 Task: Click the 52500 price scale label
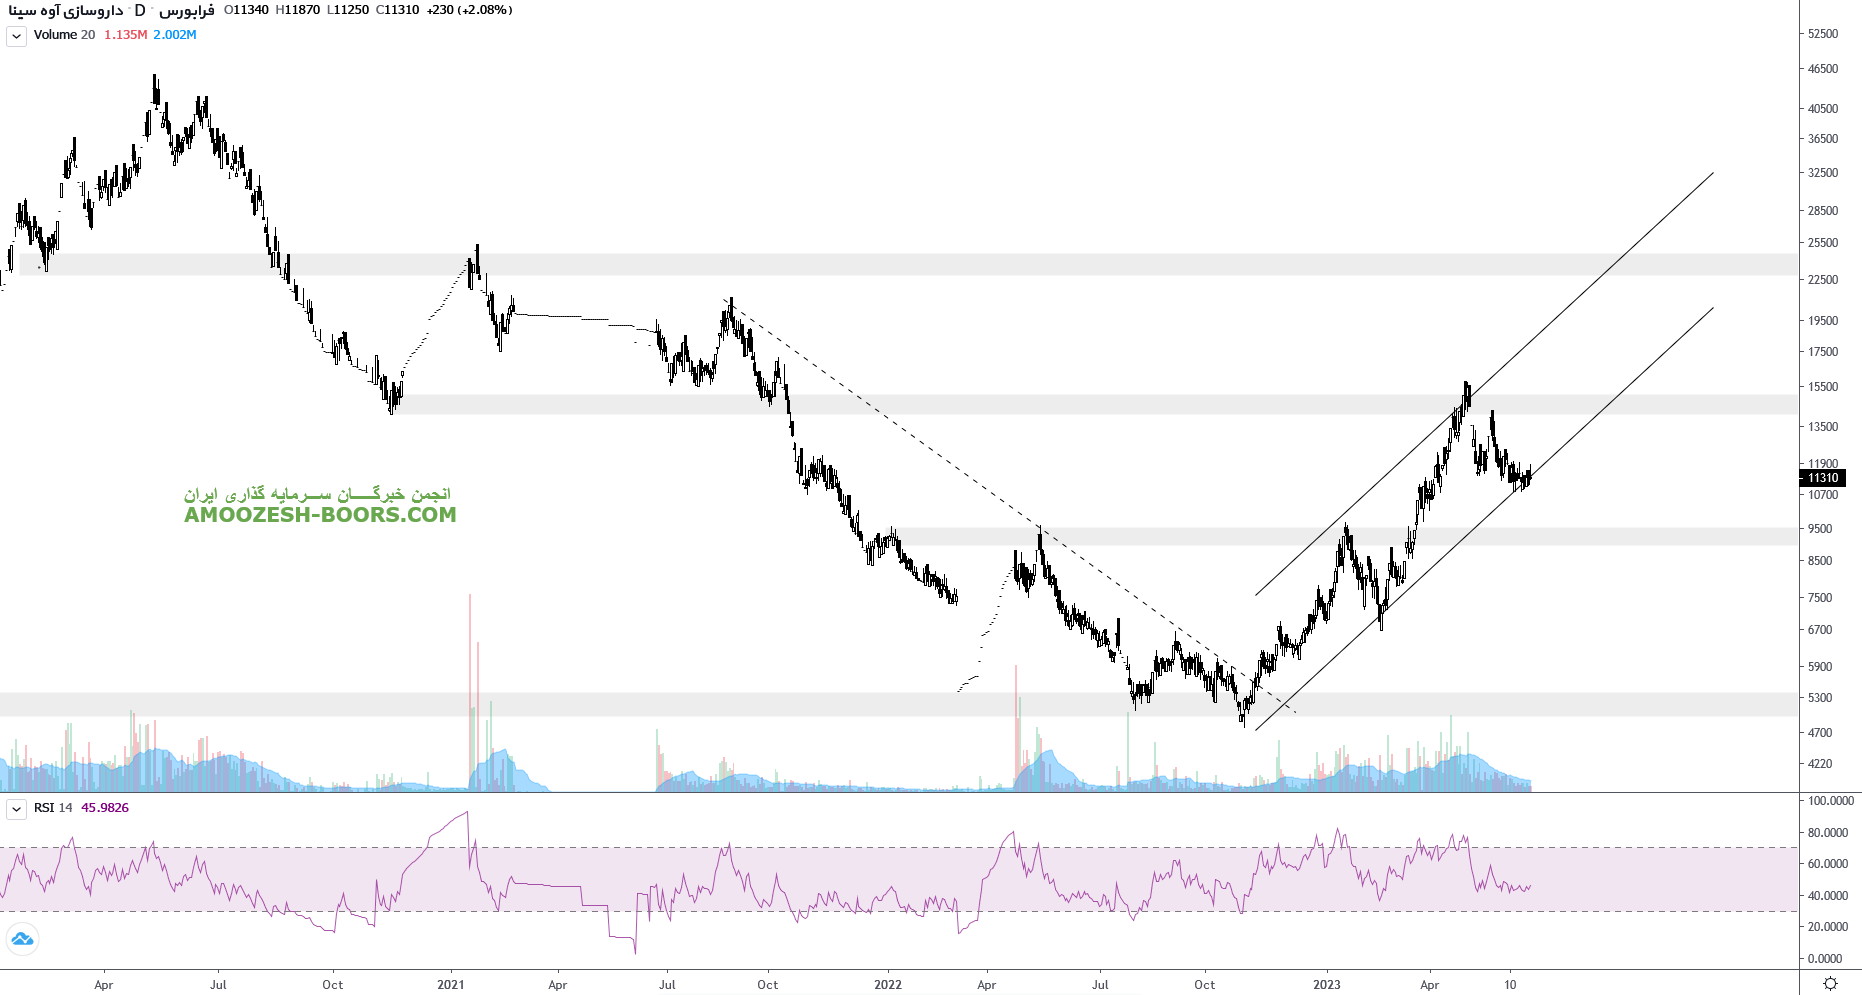[x=1823, y=34]
